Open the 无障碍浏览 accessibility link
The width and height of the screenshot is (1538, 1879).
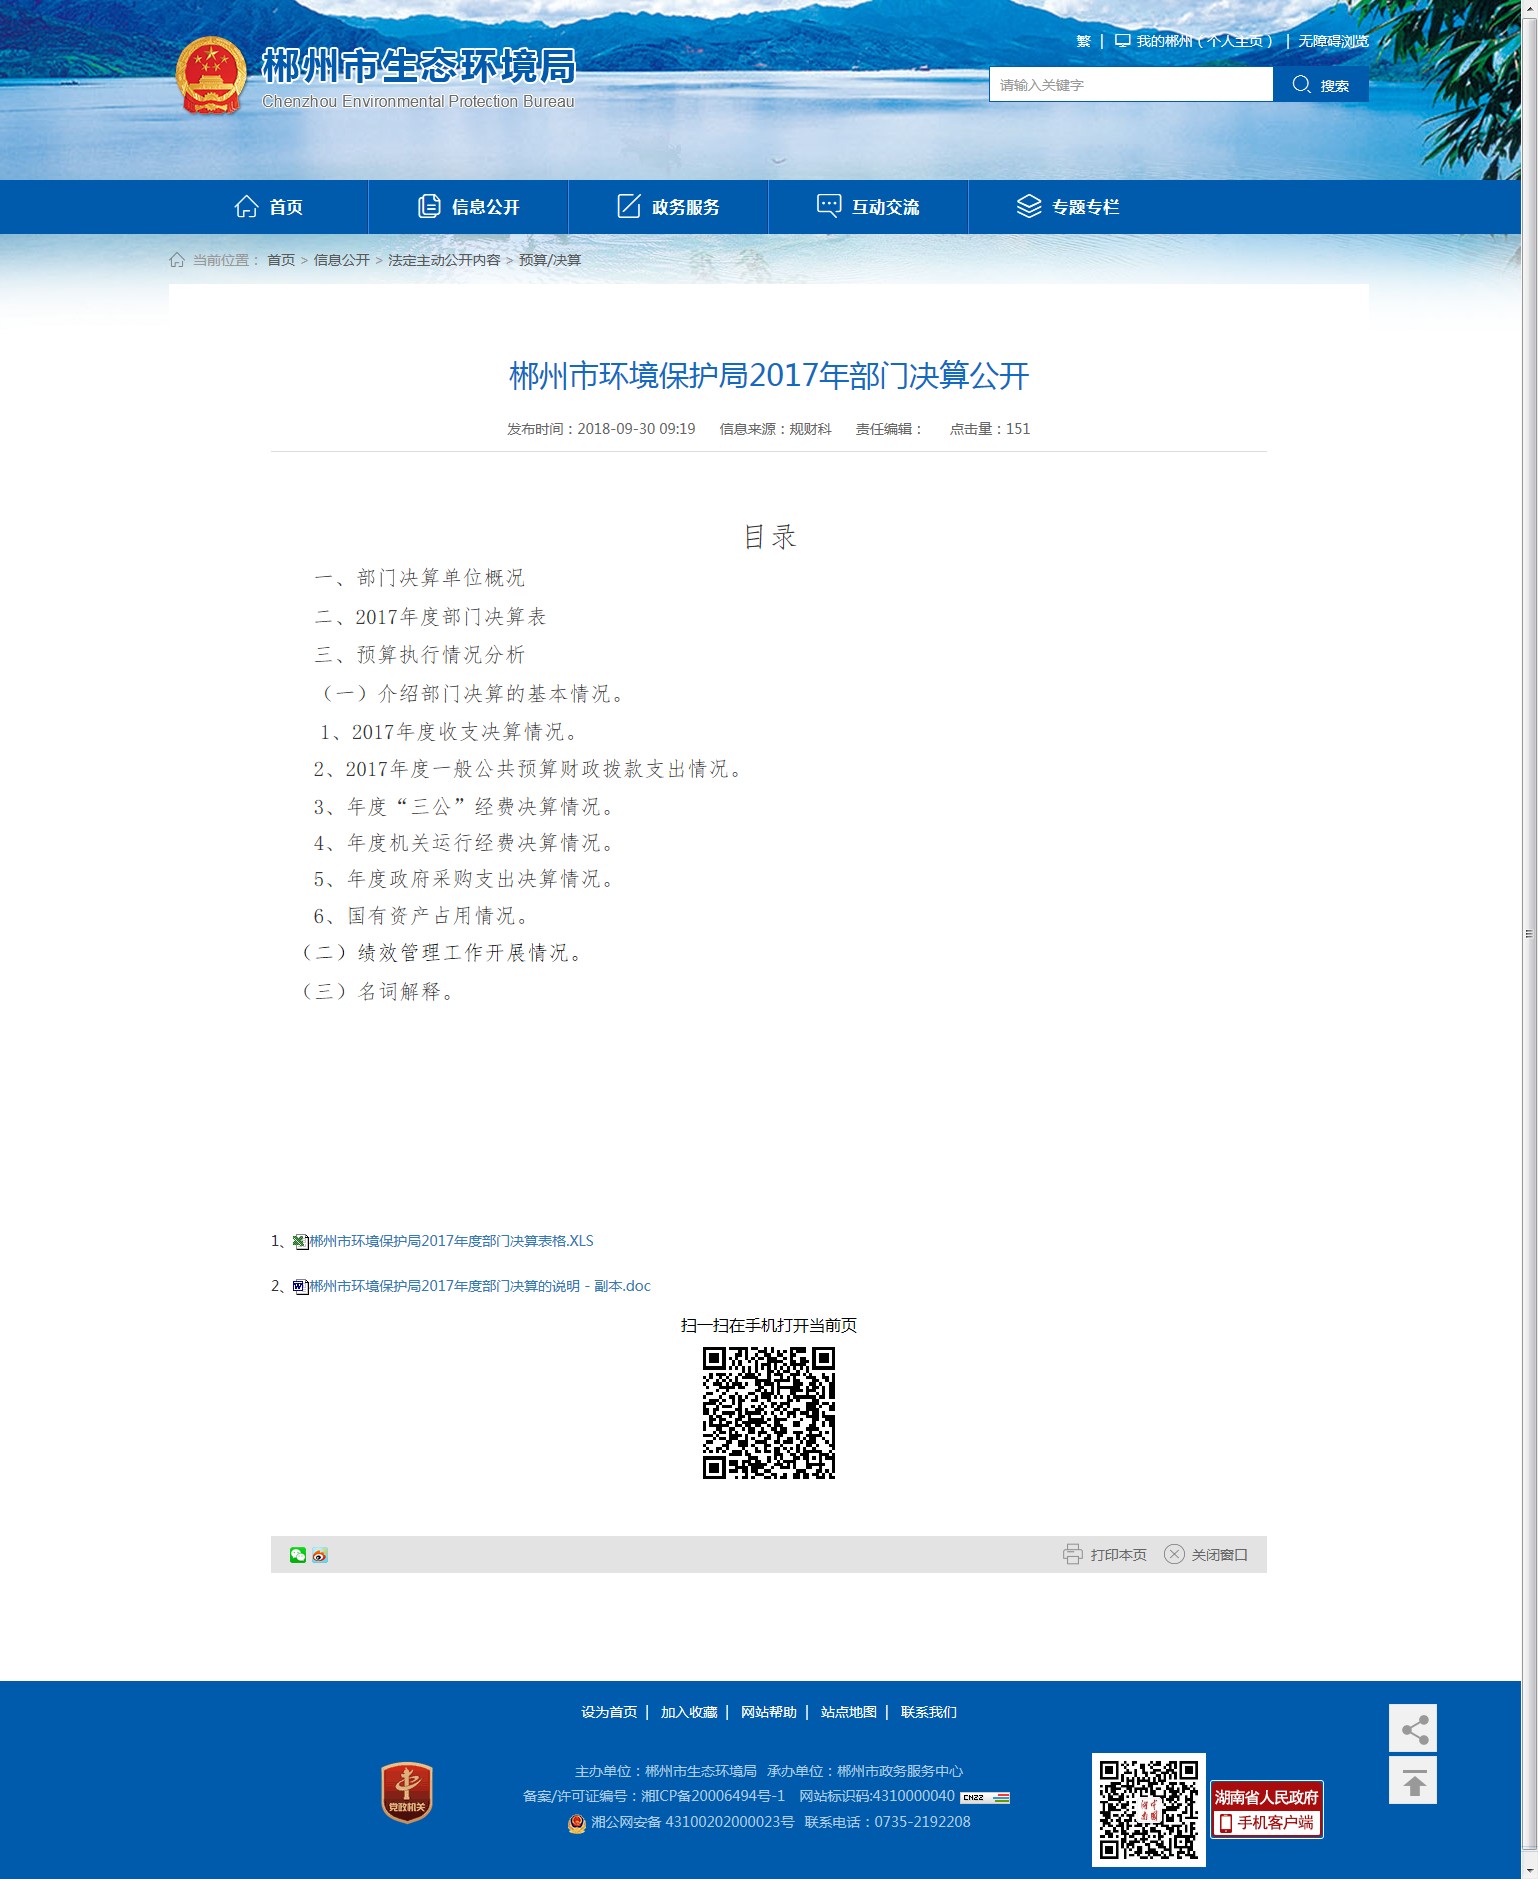pos(1333,41)
